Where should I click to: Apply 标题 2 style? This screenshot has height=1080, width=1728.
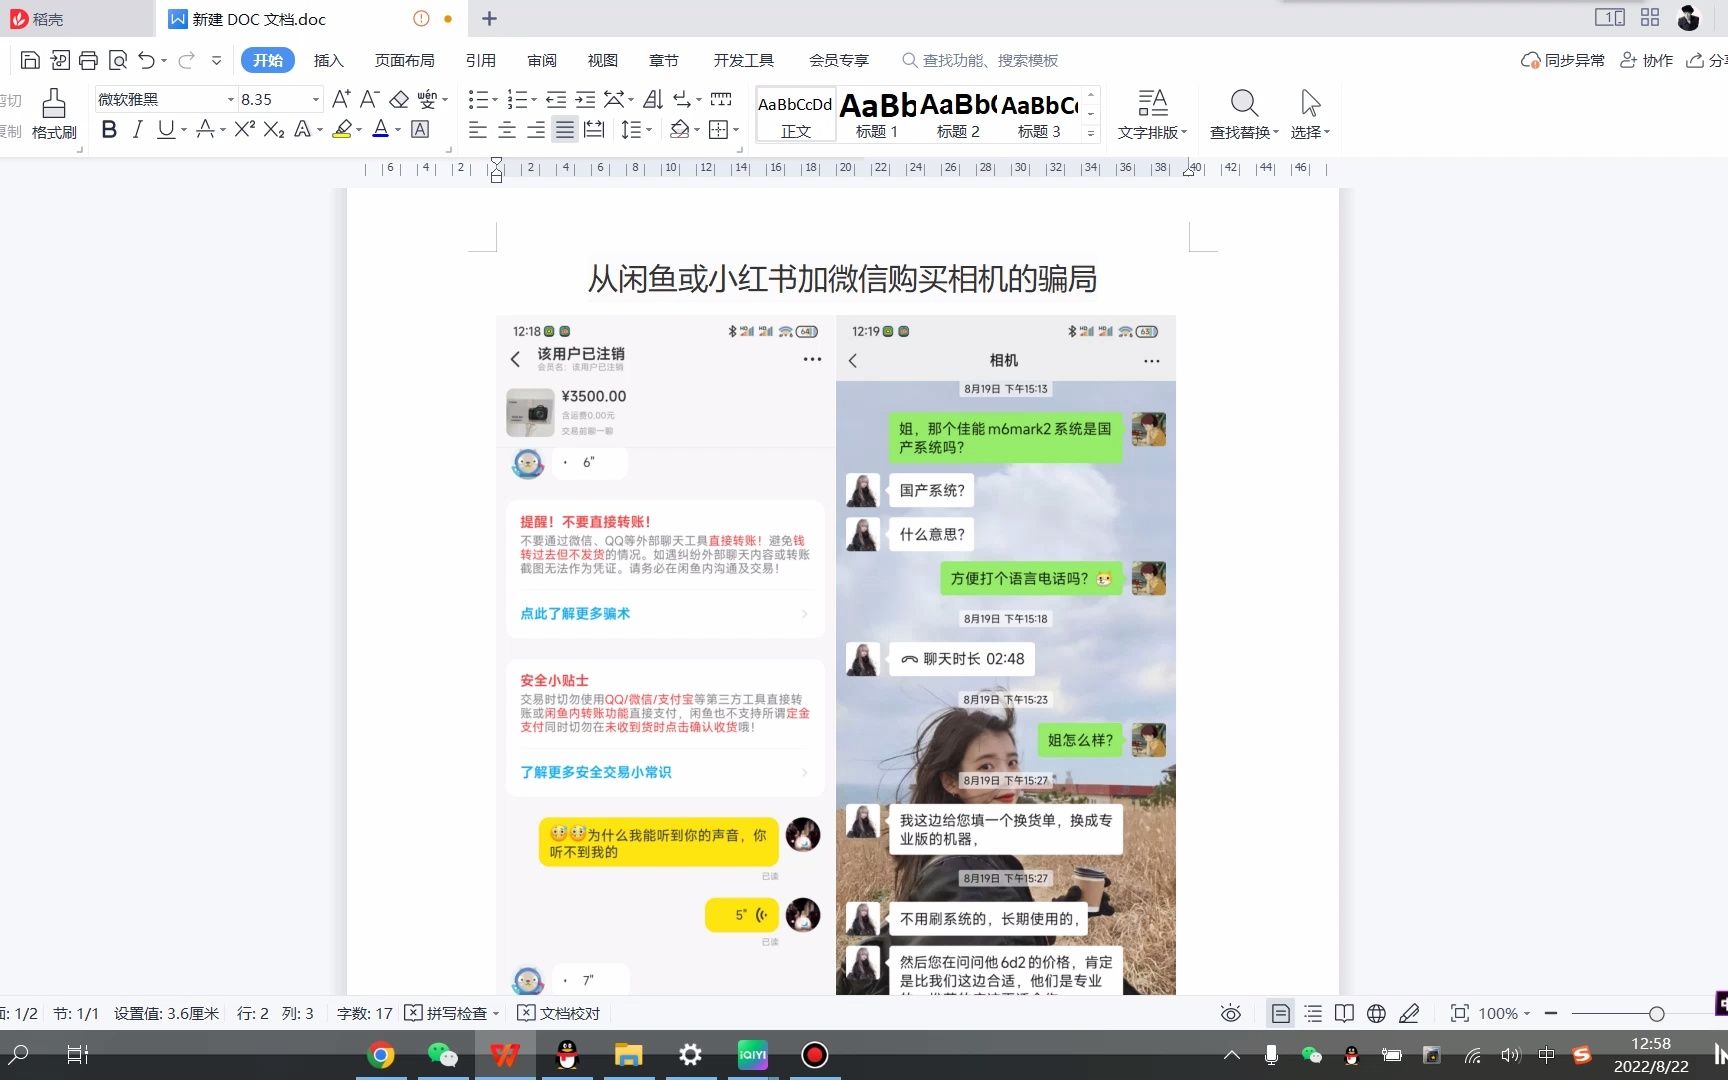pyautogui.click(x=958, y=115)
